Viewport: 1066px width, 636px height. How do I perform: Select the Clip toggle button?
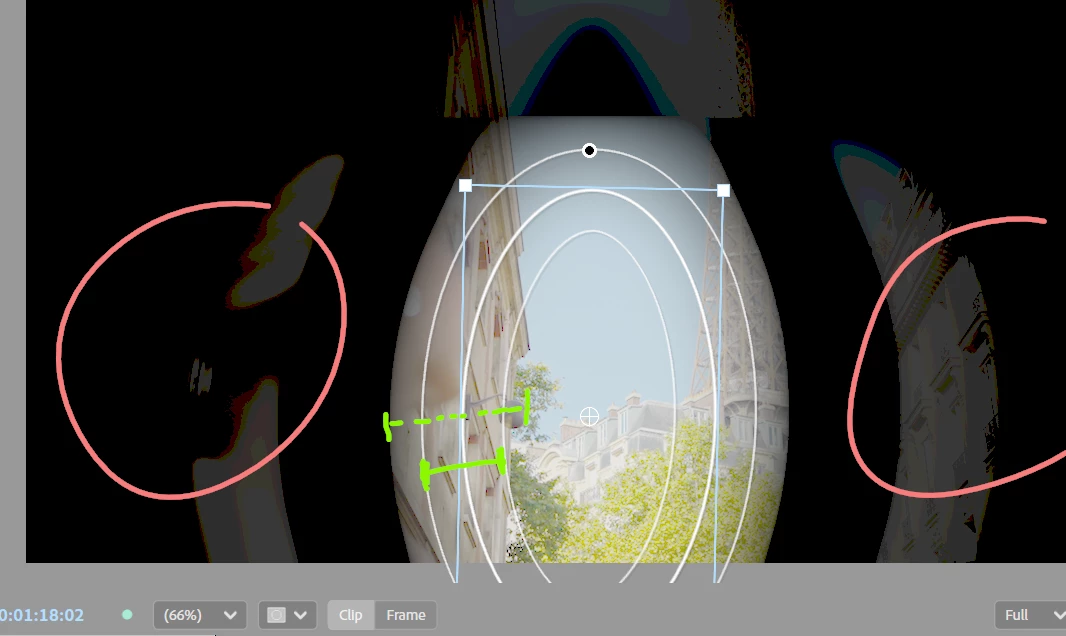351,615
